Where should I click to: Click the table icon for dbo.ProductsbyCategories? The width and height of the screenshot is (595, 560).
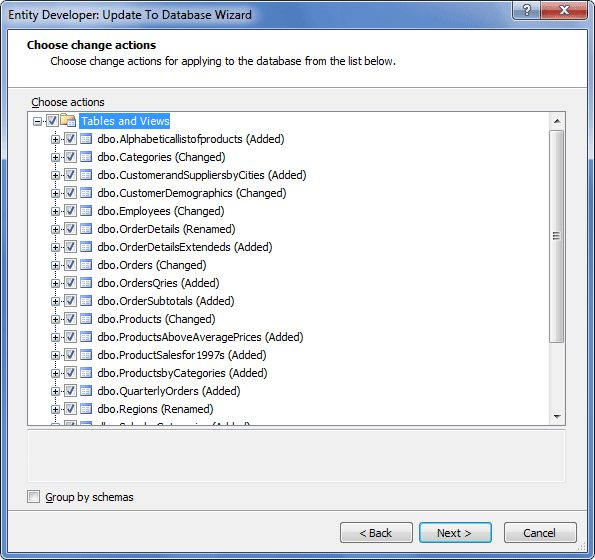pyautogui.click(x=86, y=373)
